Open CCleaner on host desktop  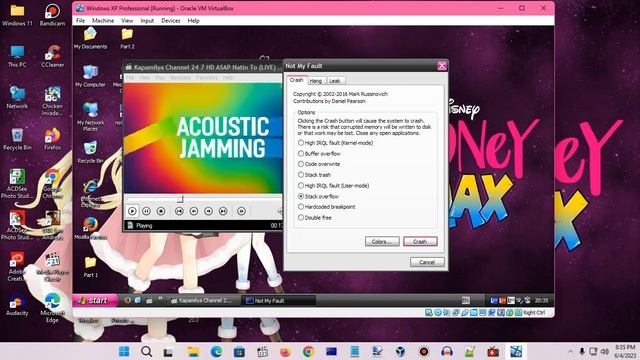(52, 56)
